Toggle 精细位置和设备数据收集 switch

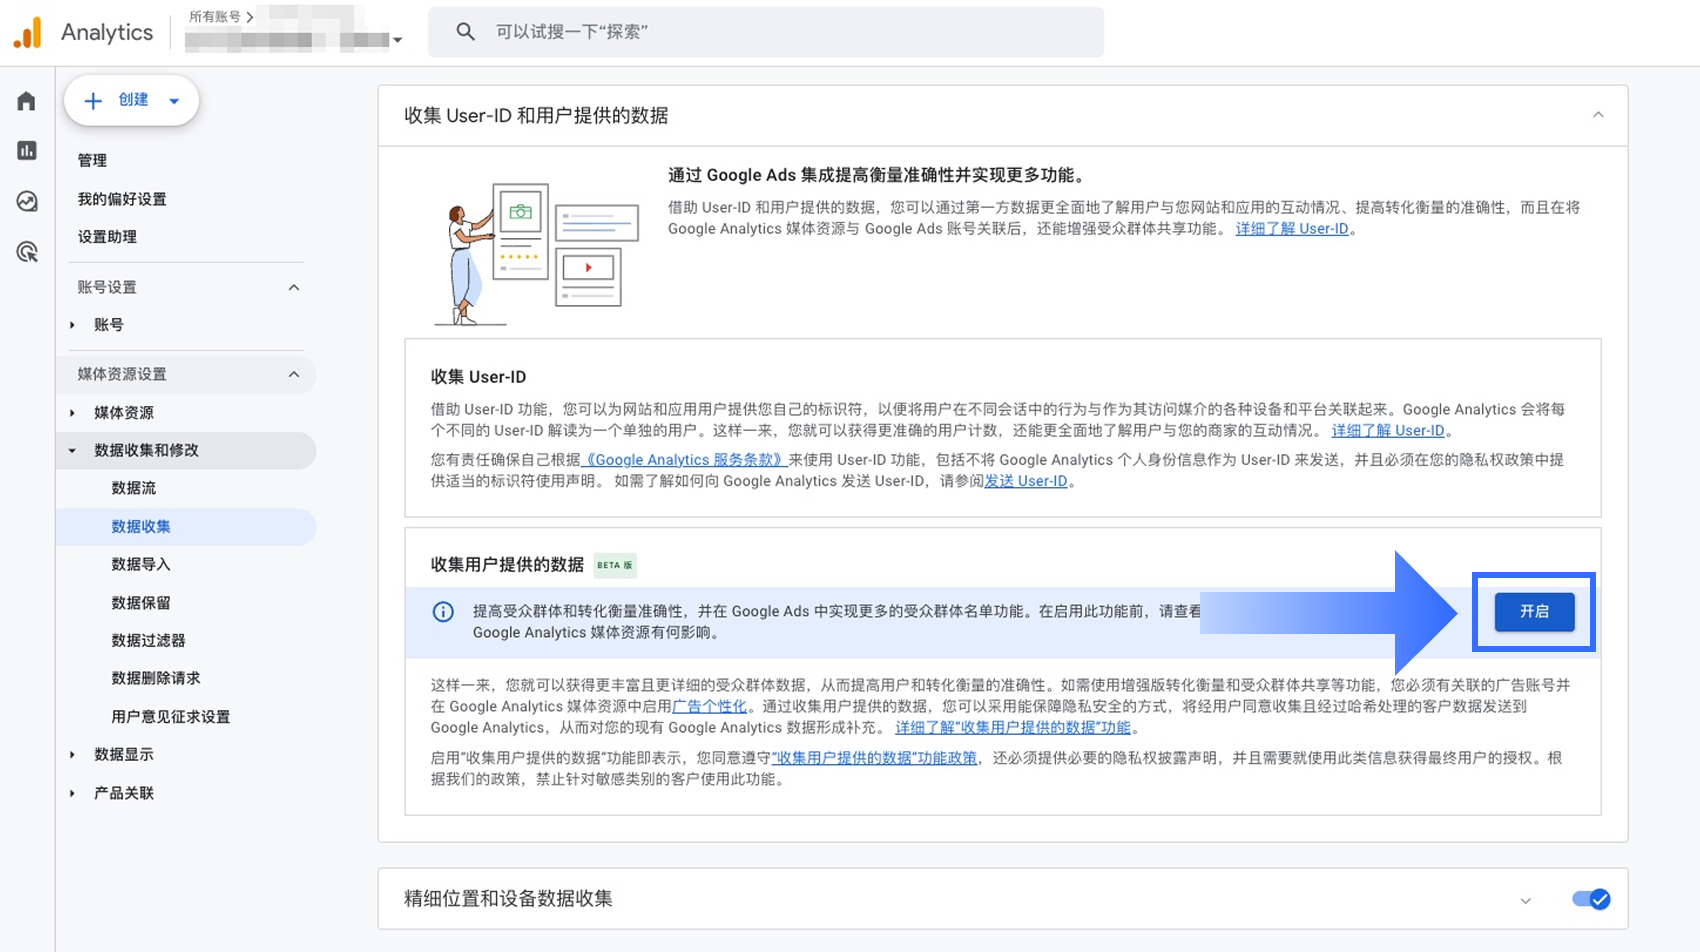pos(1590,899)
